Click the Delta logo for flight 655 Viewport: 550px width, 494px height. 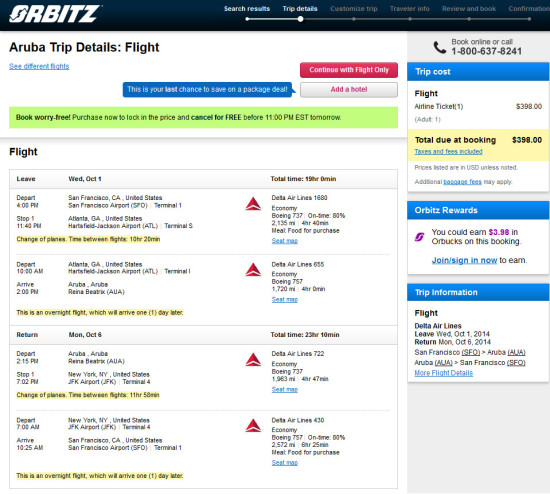coord(253,270)
